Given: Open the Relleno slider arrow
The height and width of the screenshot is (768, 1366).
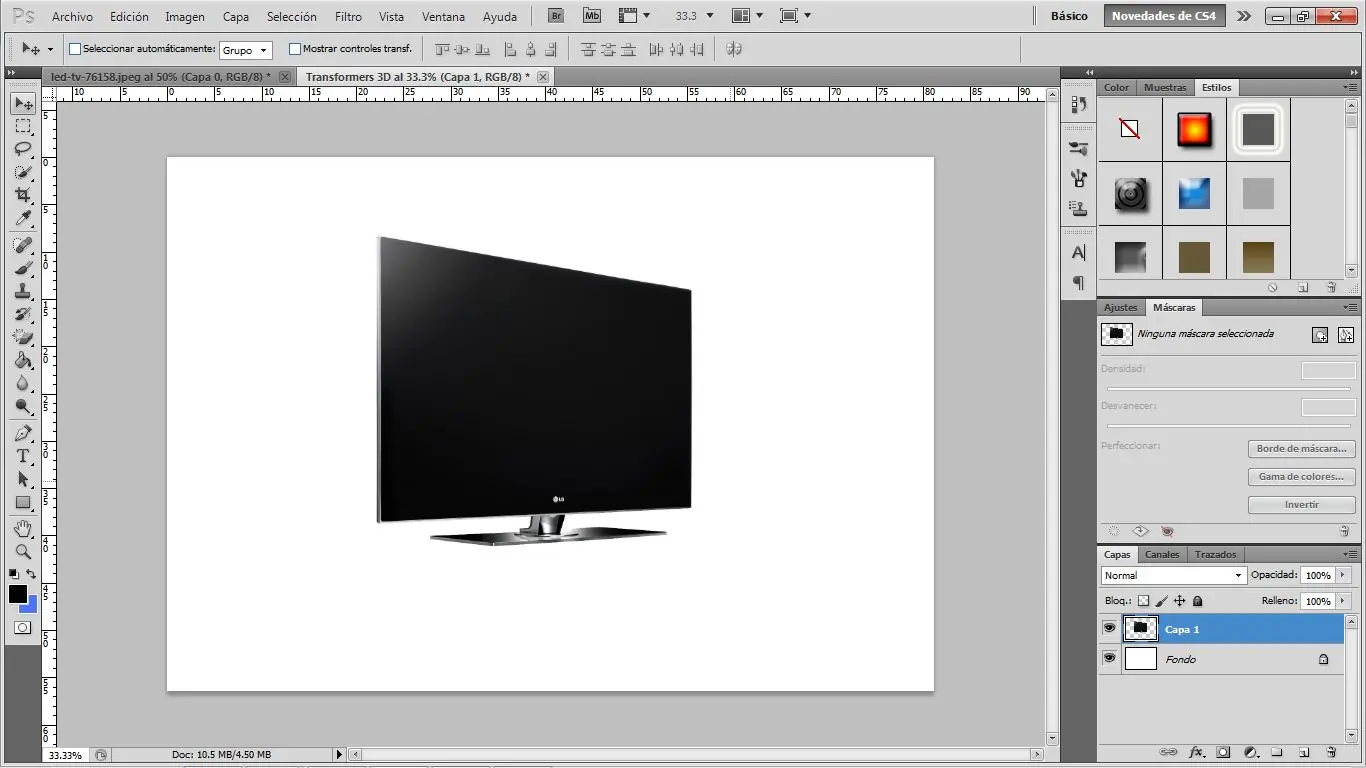Looking at the screenshot, I should coord(1343,601).
